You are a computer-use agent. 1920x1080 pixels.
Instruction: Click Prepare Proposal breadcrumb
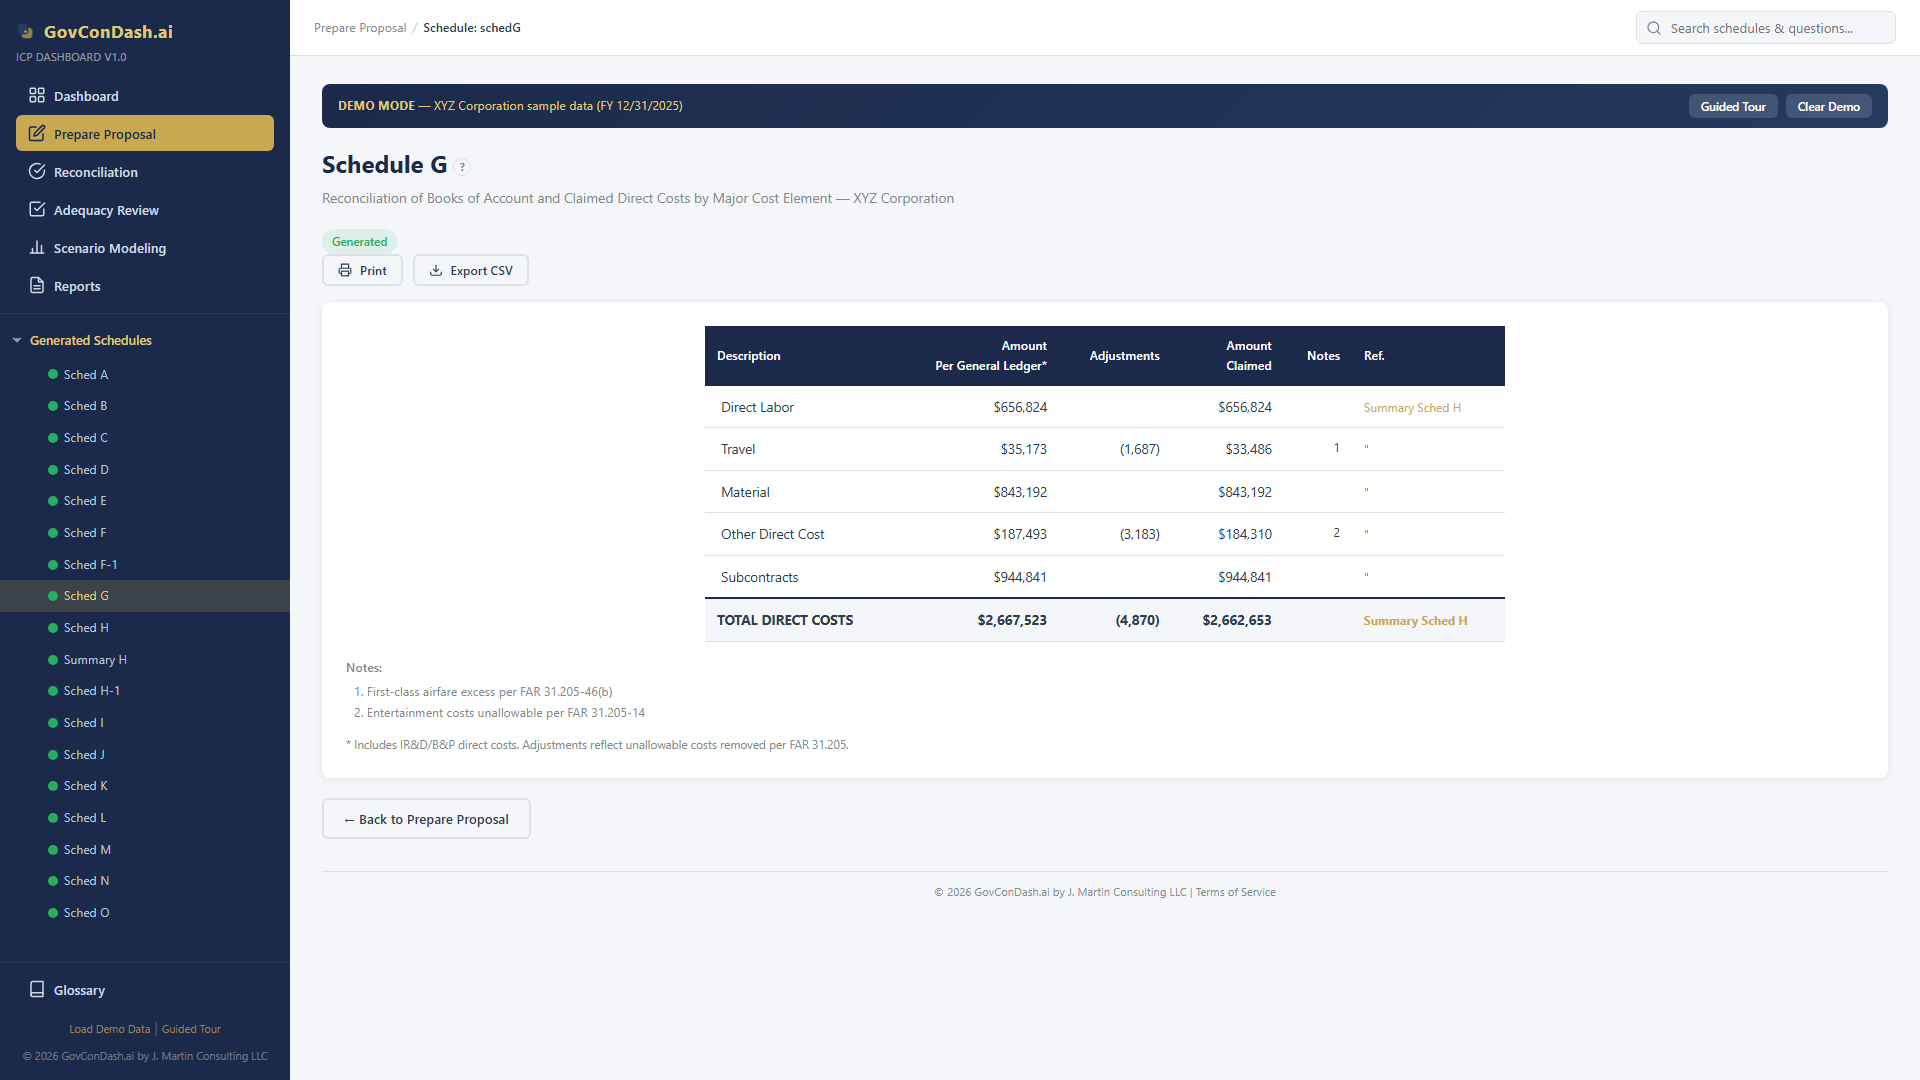pyautogui.click(x=360, y=28)
